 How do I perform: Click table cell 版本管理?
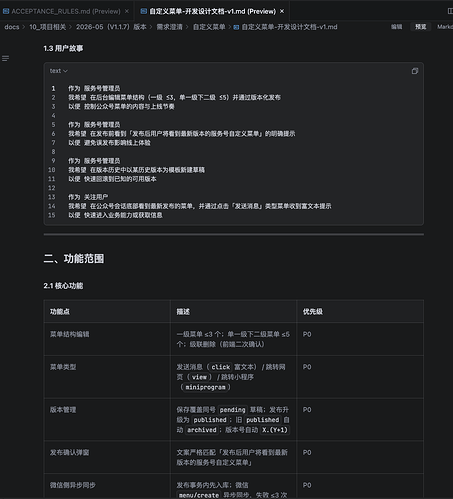(x=63, y=410)
